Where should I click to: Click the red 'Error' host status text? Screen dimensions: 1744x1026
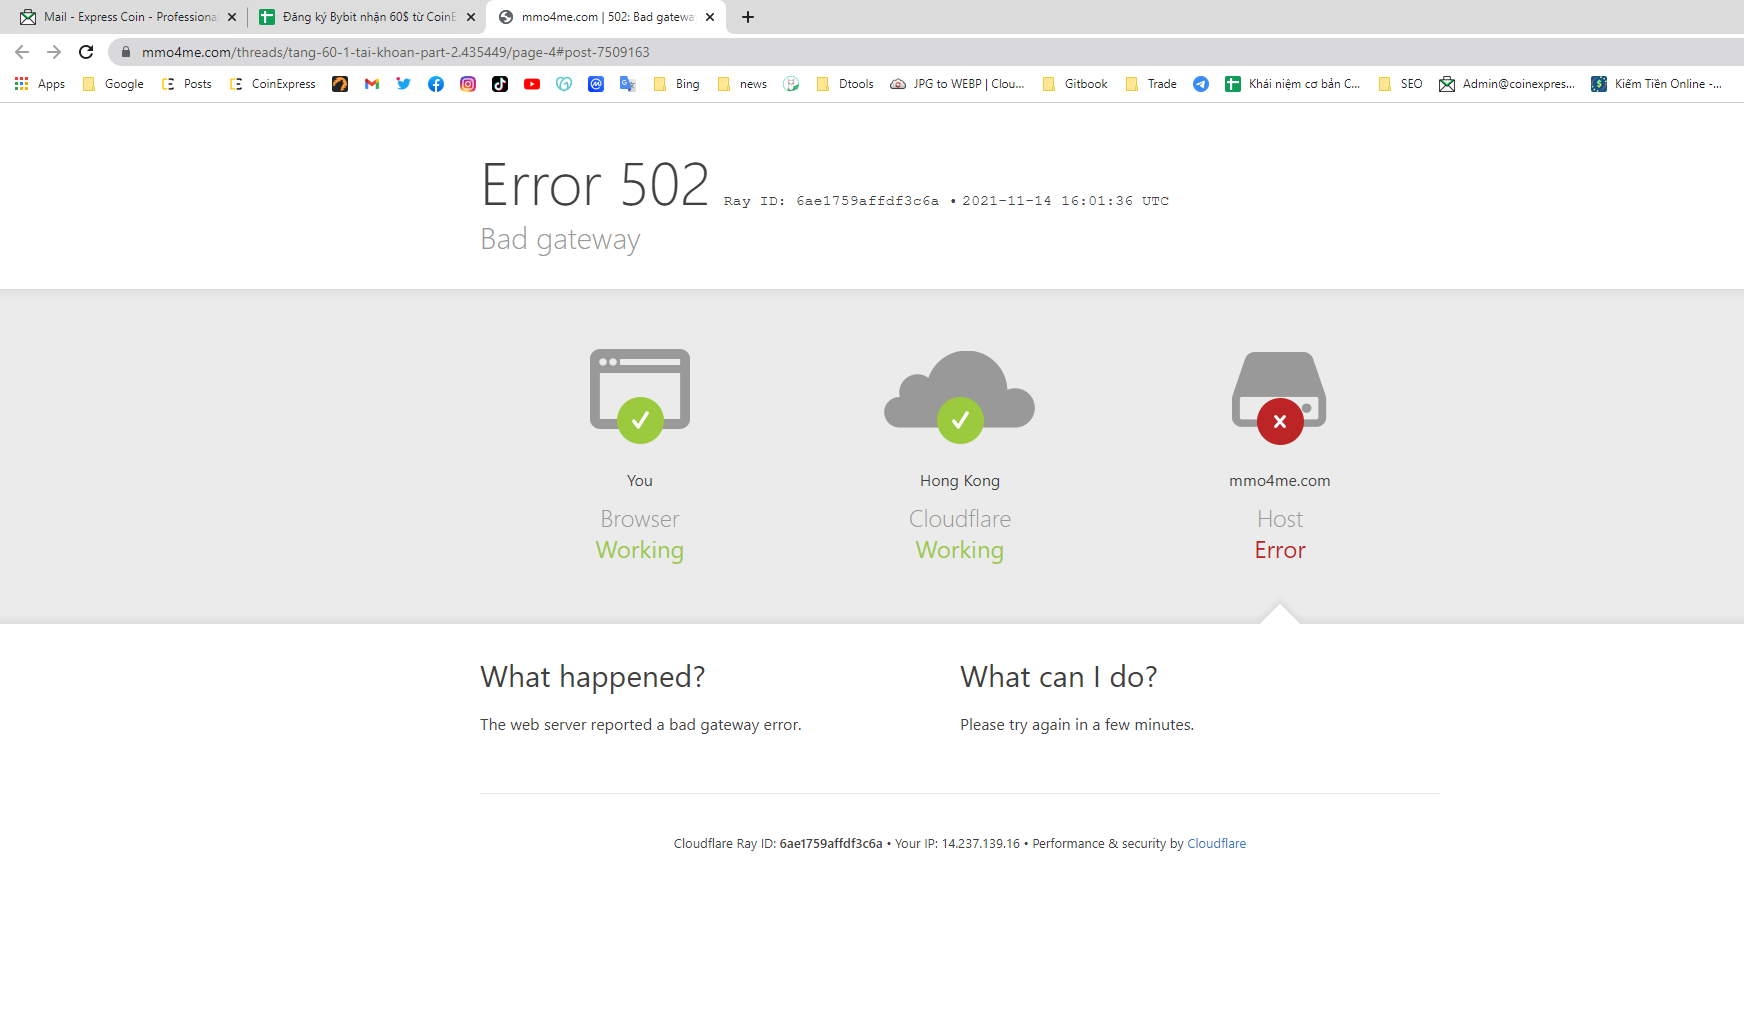point(1280,550)
